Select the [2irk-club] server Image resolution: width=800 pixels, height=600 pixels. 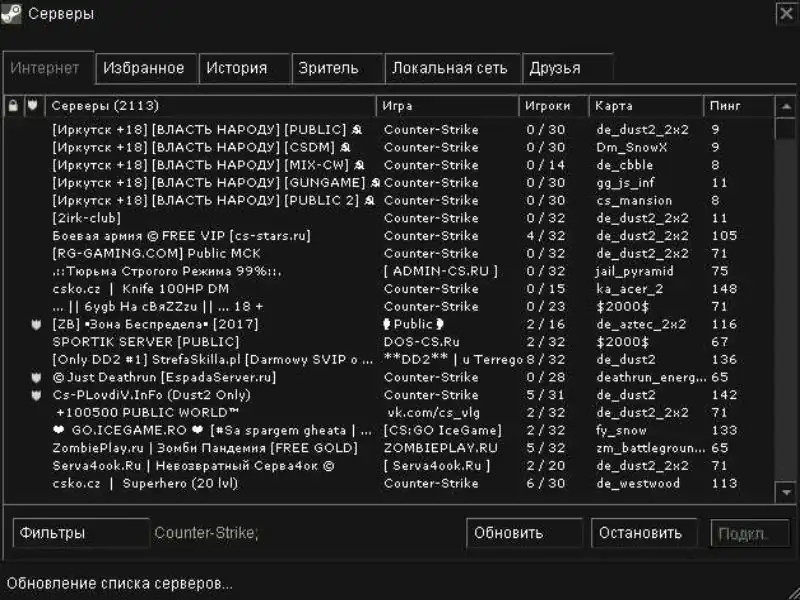tap(389, 218)
